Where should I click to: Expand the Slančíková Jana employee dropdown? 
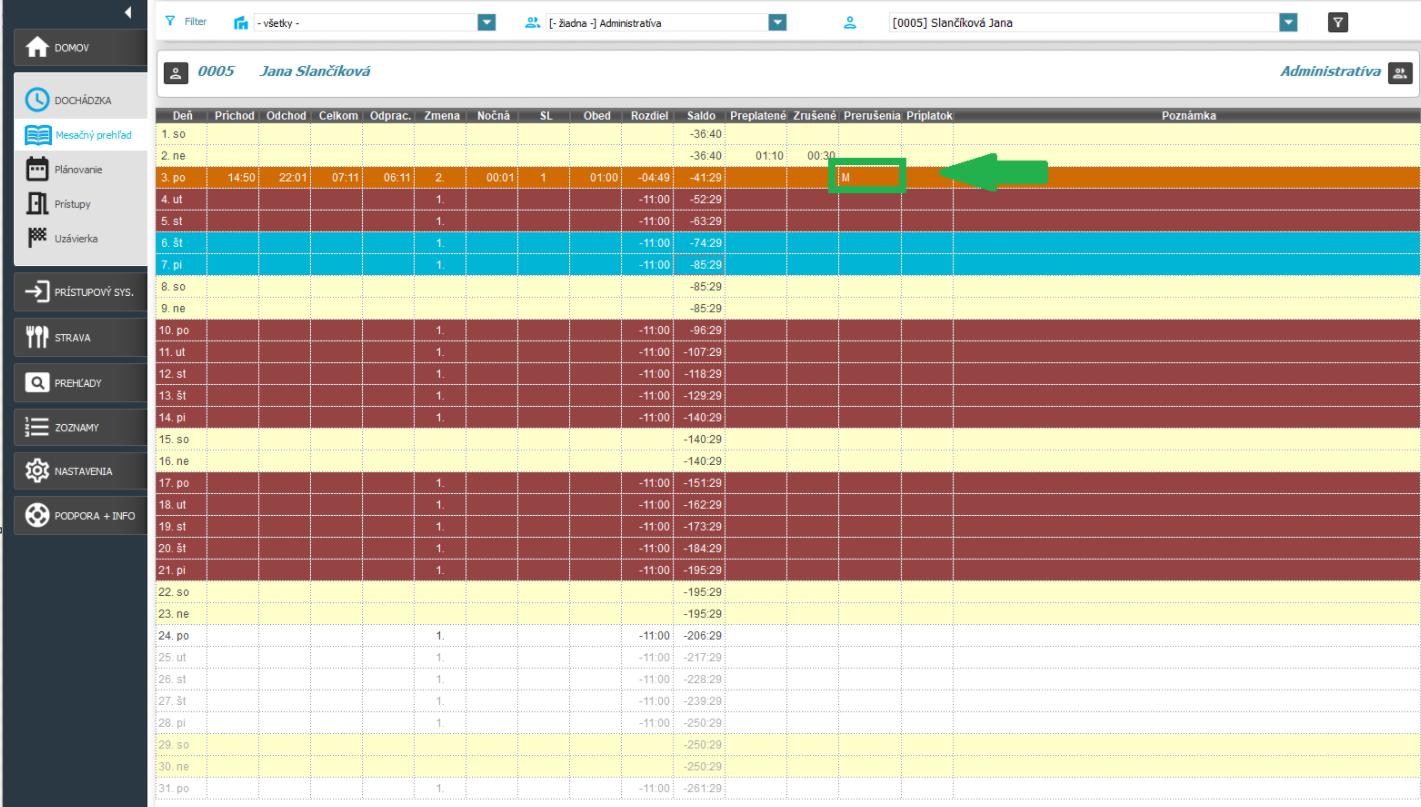[1289, 22]
